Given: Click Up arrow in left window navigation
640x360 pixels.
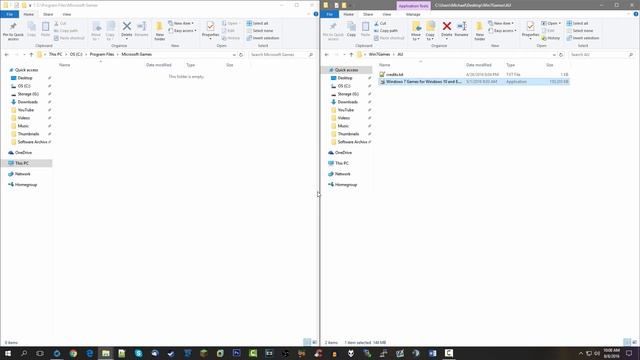Looking at the screenshot, I should coord(31,54).
